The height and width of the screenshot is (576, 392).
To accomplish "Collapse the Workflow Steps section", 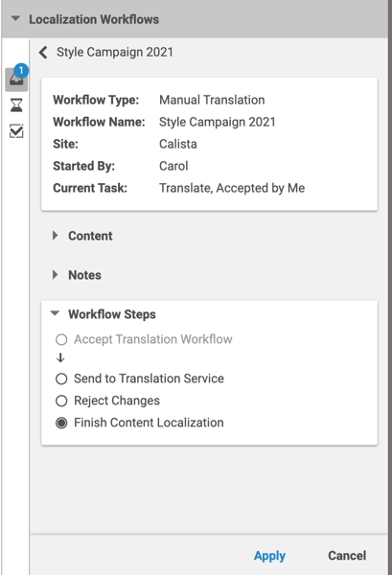I will [55, 313].
